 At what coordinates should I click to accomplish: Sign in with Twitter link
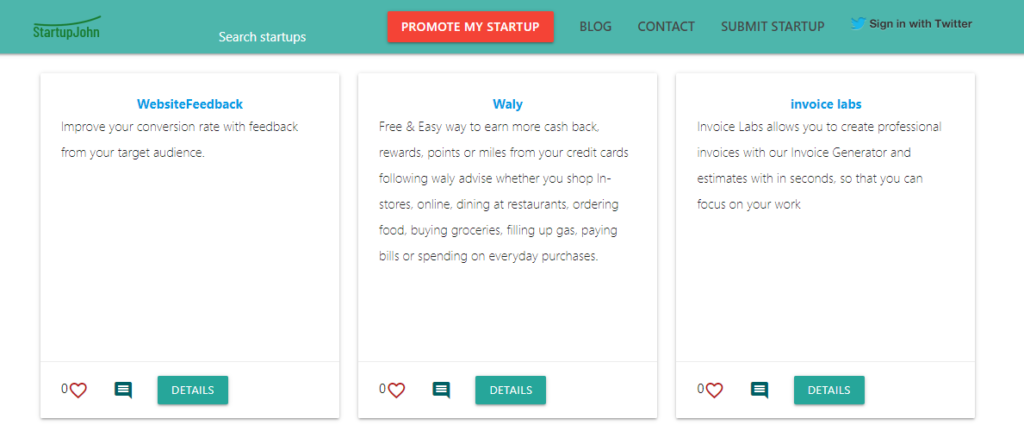[920, 24]
